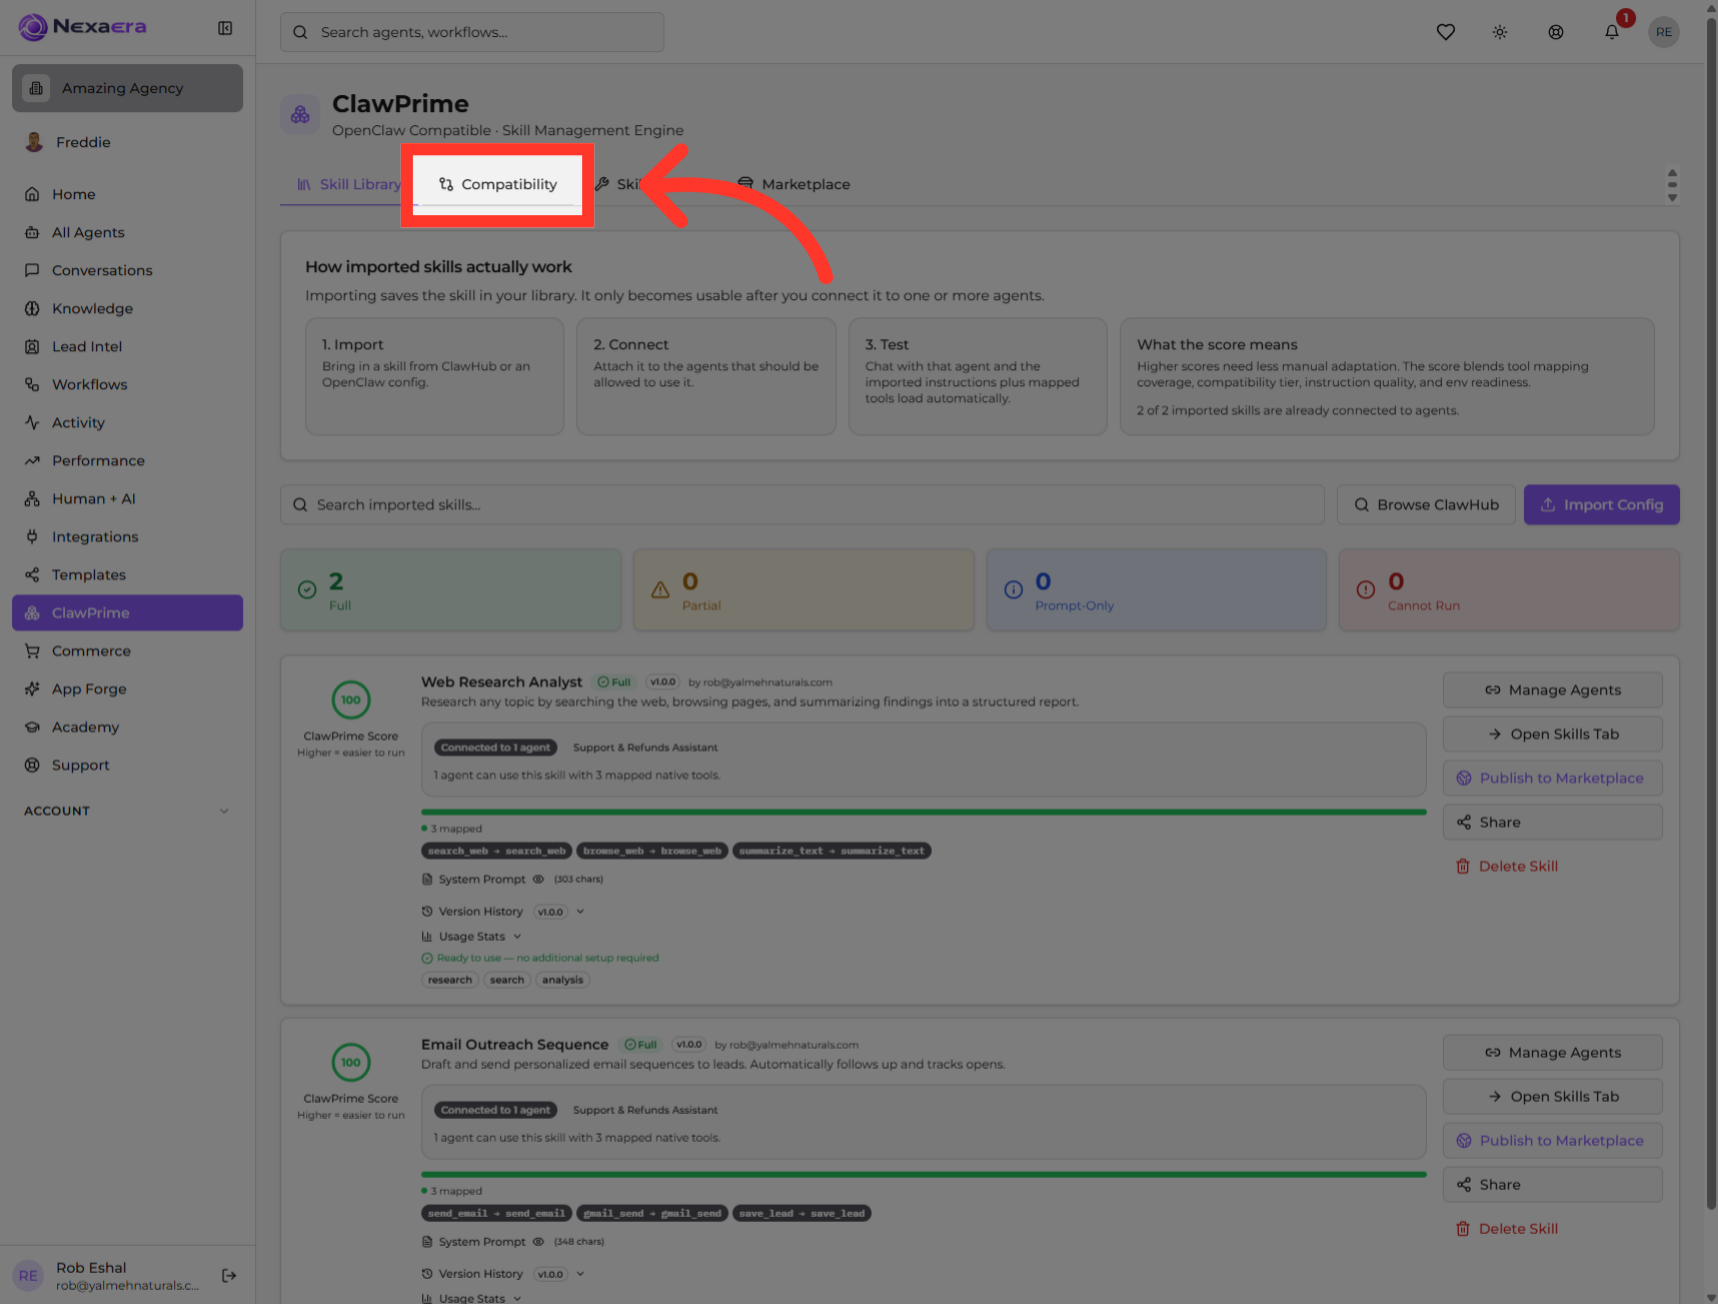Click the logout icon beside Rob Eshal
1718x1304 pixels.
point(229,1275)
